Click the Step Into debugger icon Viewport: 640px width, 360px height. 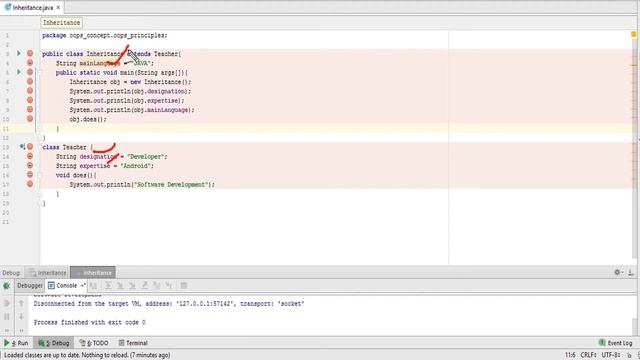pos(120,286)
